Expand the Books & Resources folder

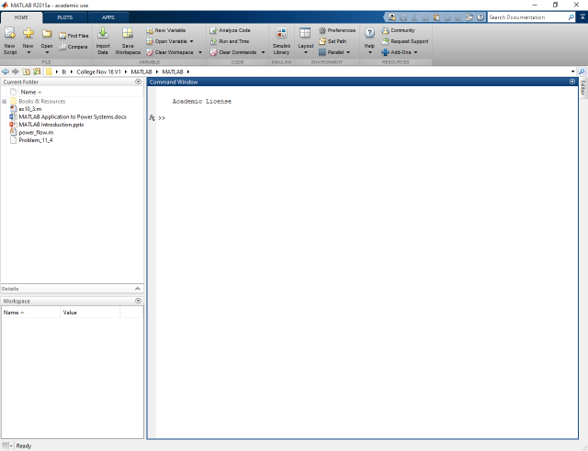click(x=4, y=102)
